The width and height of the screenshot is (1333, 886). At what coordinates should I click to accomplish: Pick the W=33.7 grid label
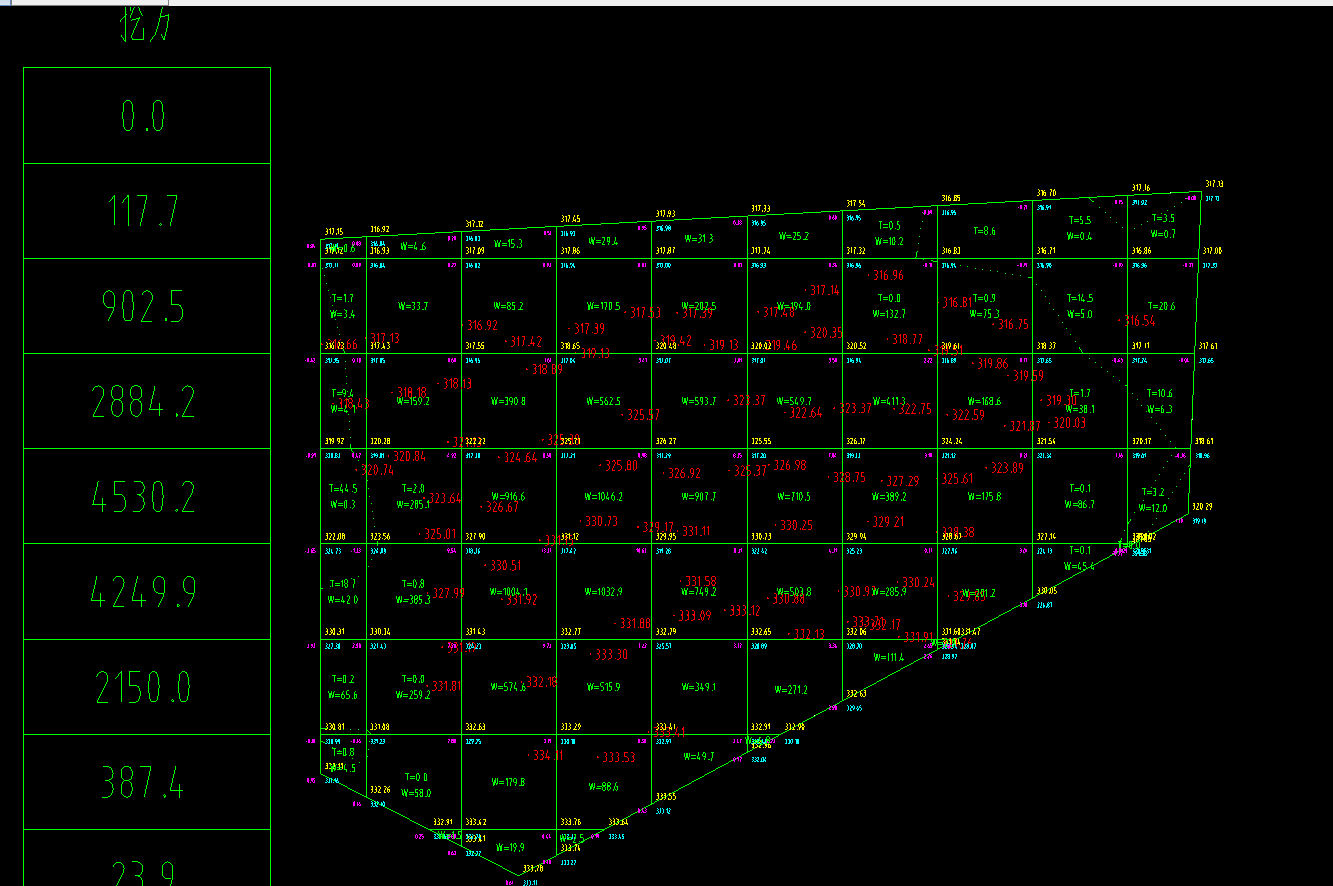coord(413,306)
